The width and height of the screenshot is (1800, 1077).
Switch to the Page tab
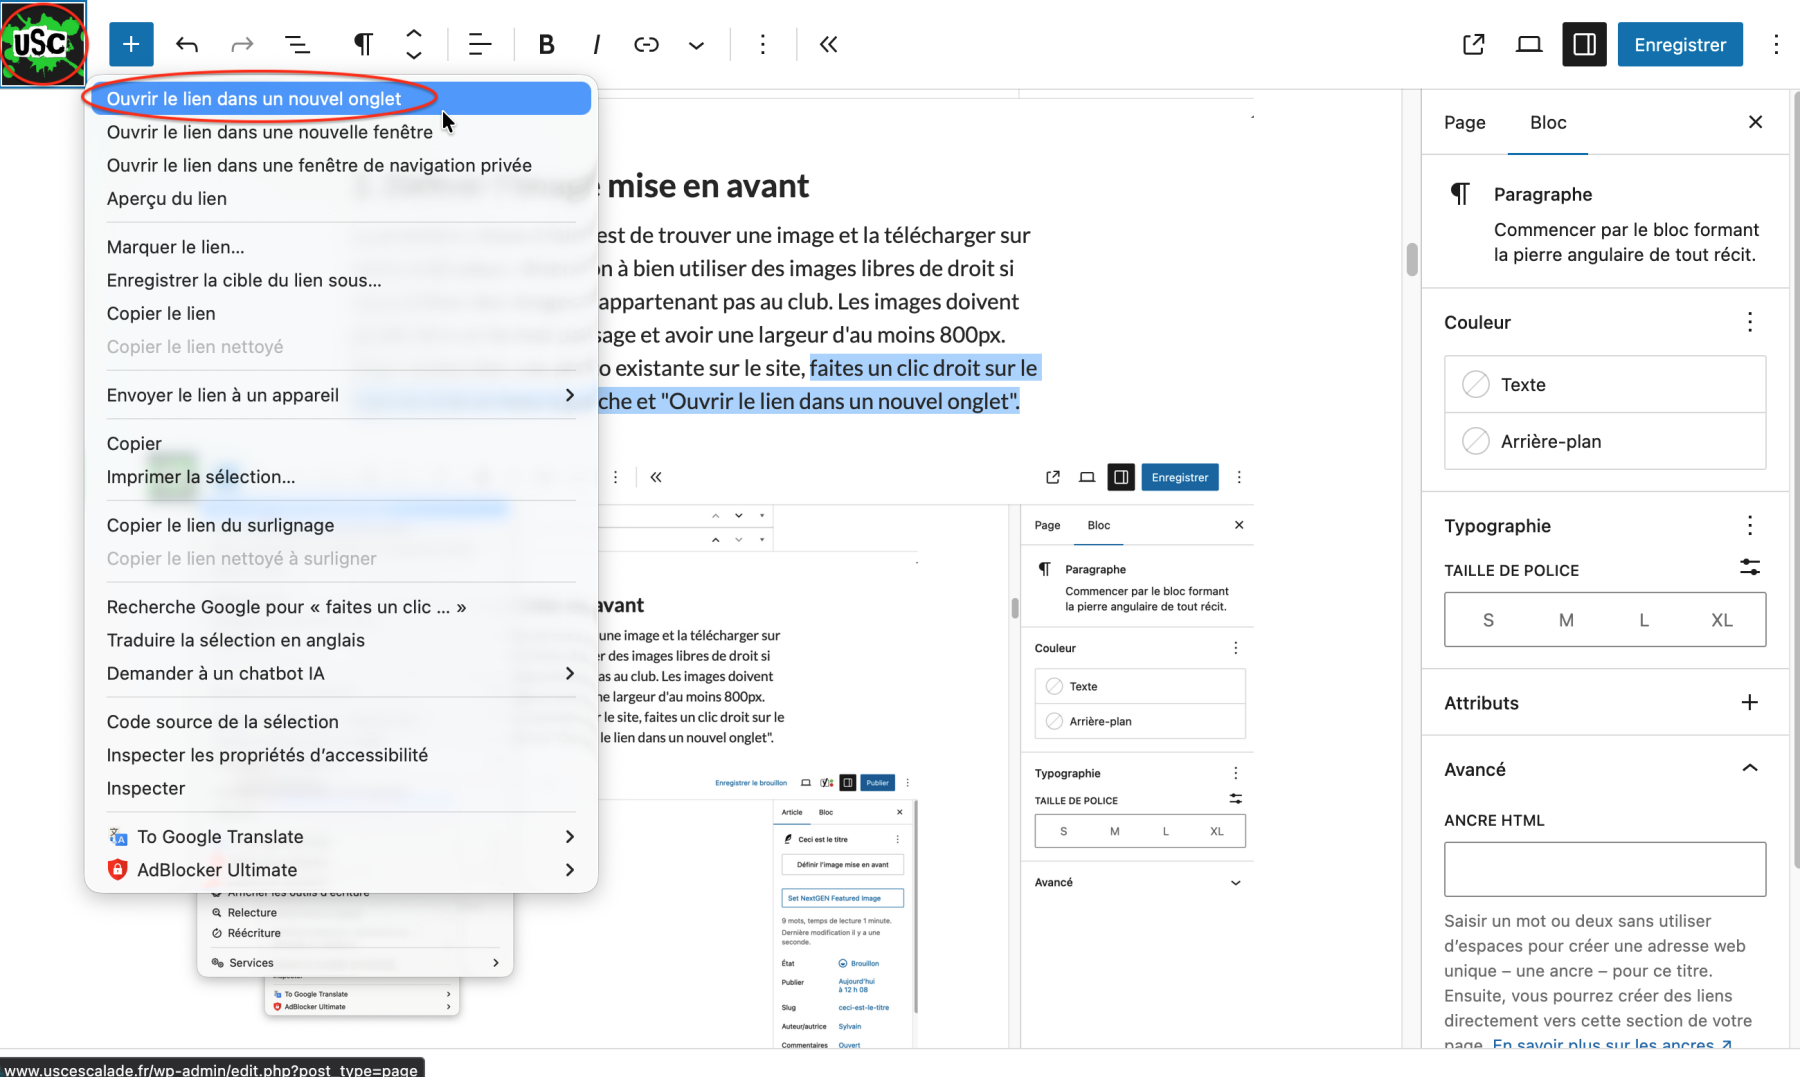tap(1464, 122)
